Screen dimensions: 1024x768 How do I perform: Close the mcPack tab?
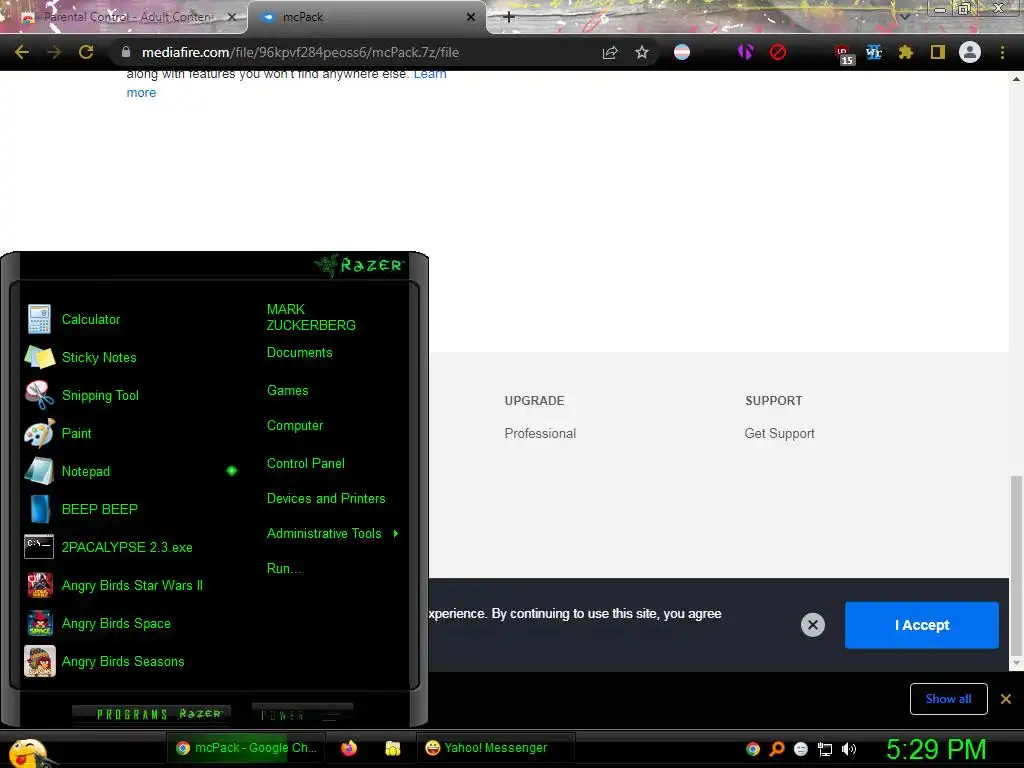(471, 17)
